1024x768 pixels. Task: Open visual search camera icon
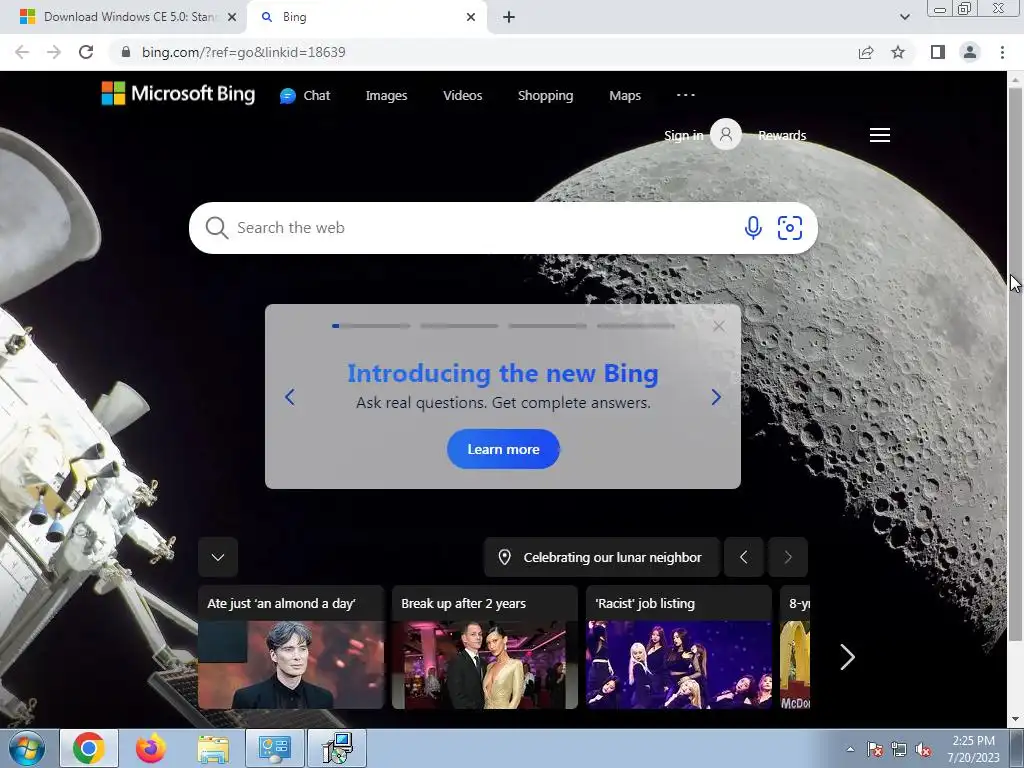click(790, 228)
